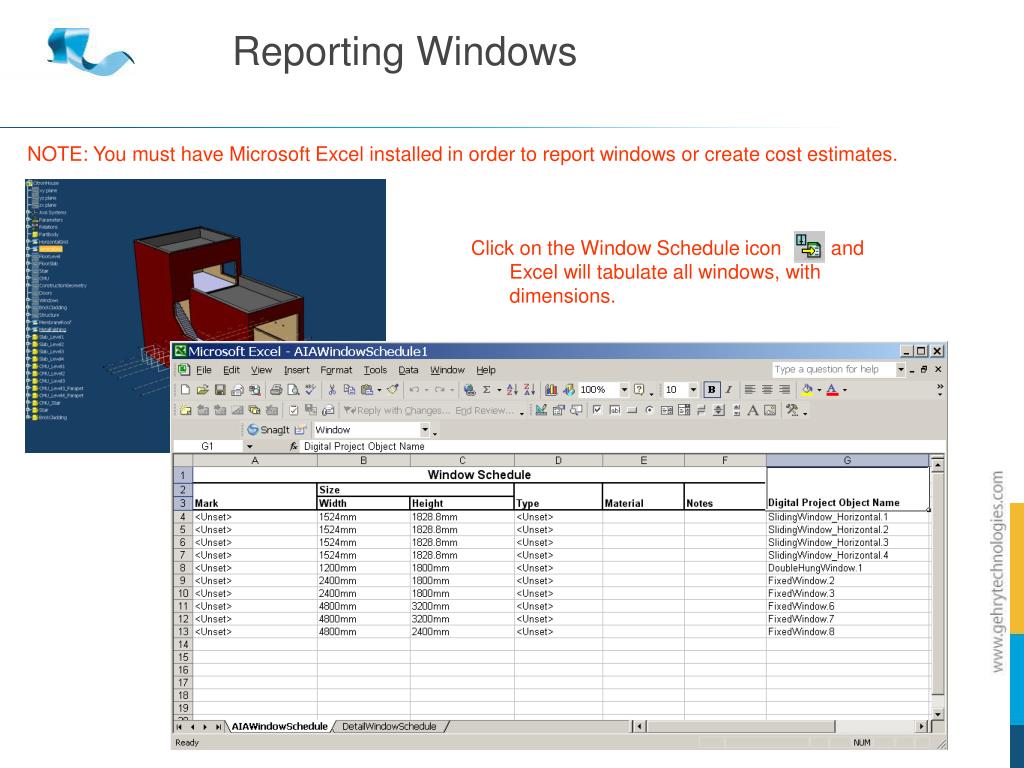Open the Tools menu
This screenshot has height=768, width=1024.
pyautogui.click(x=376, y=370)
